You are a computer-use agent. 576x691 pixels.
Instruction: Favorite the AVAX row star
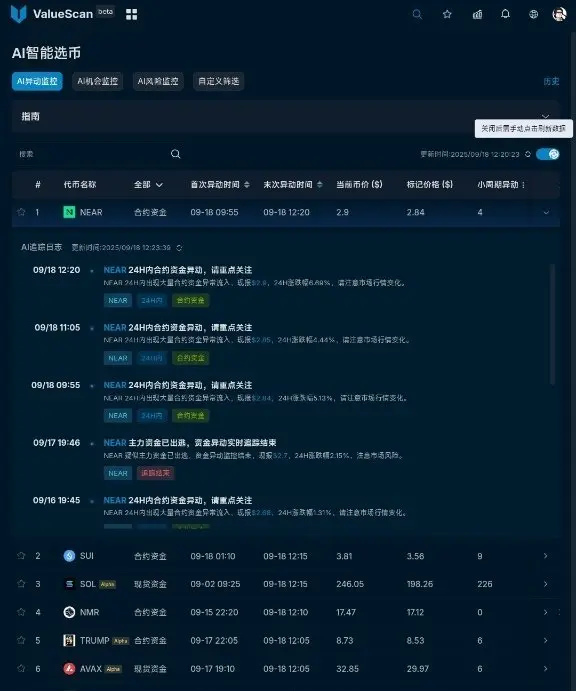[x=21, y=669]
